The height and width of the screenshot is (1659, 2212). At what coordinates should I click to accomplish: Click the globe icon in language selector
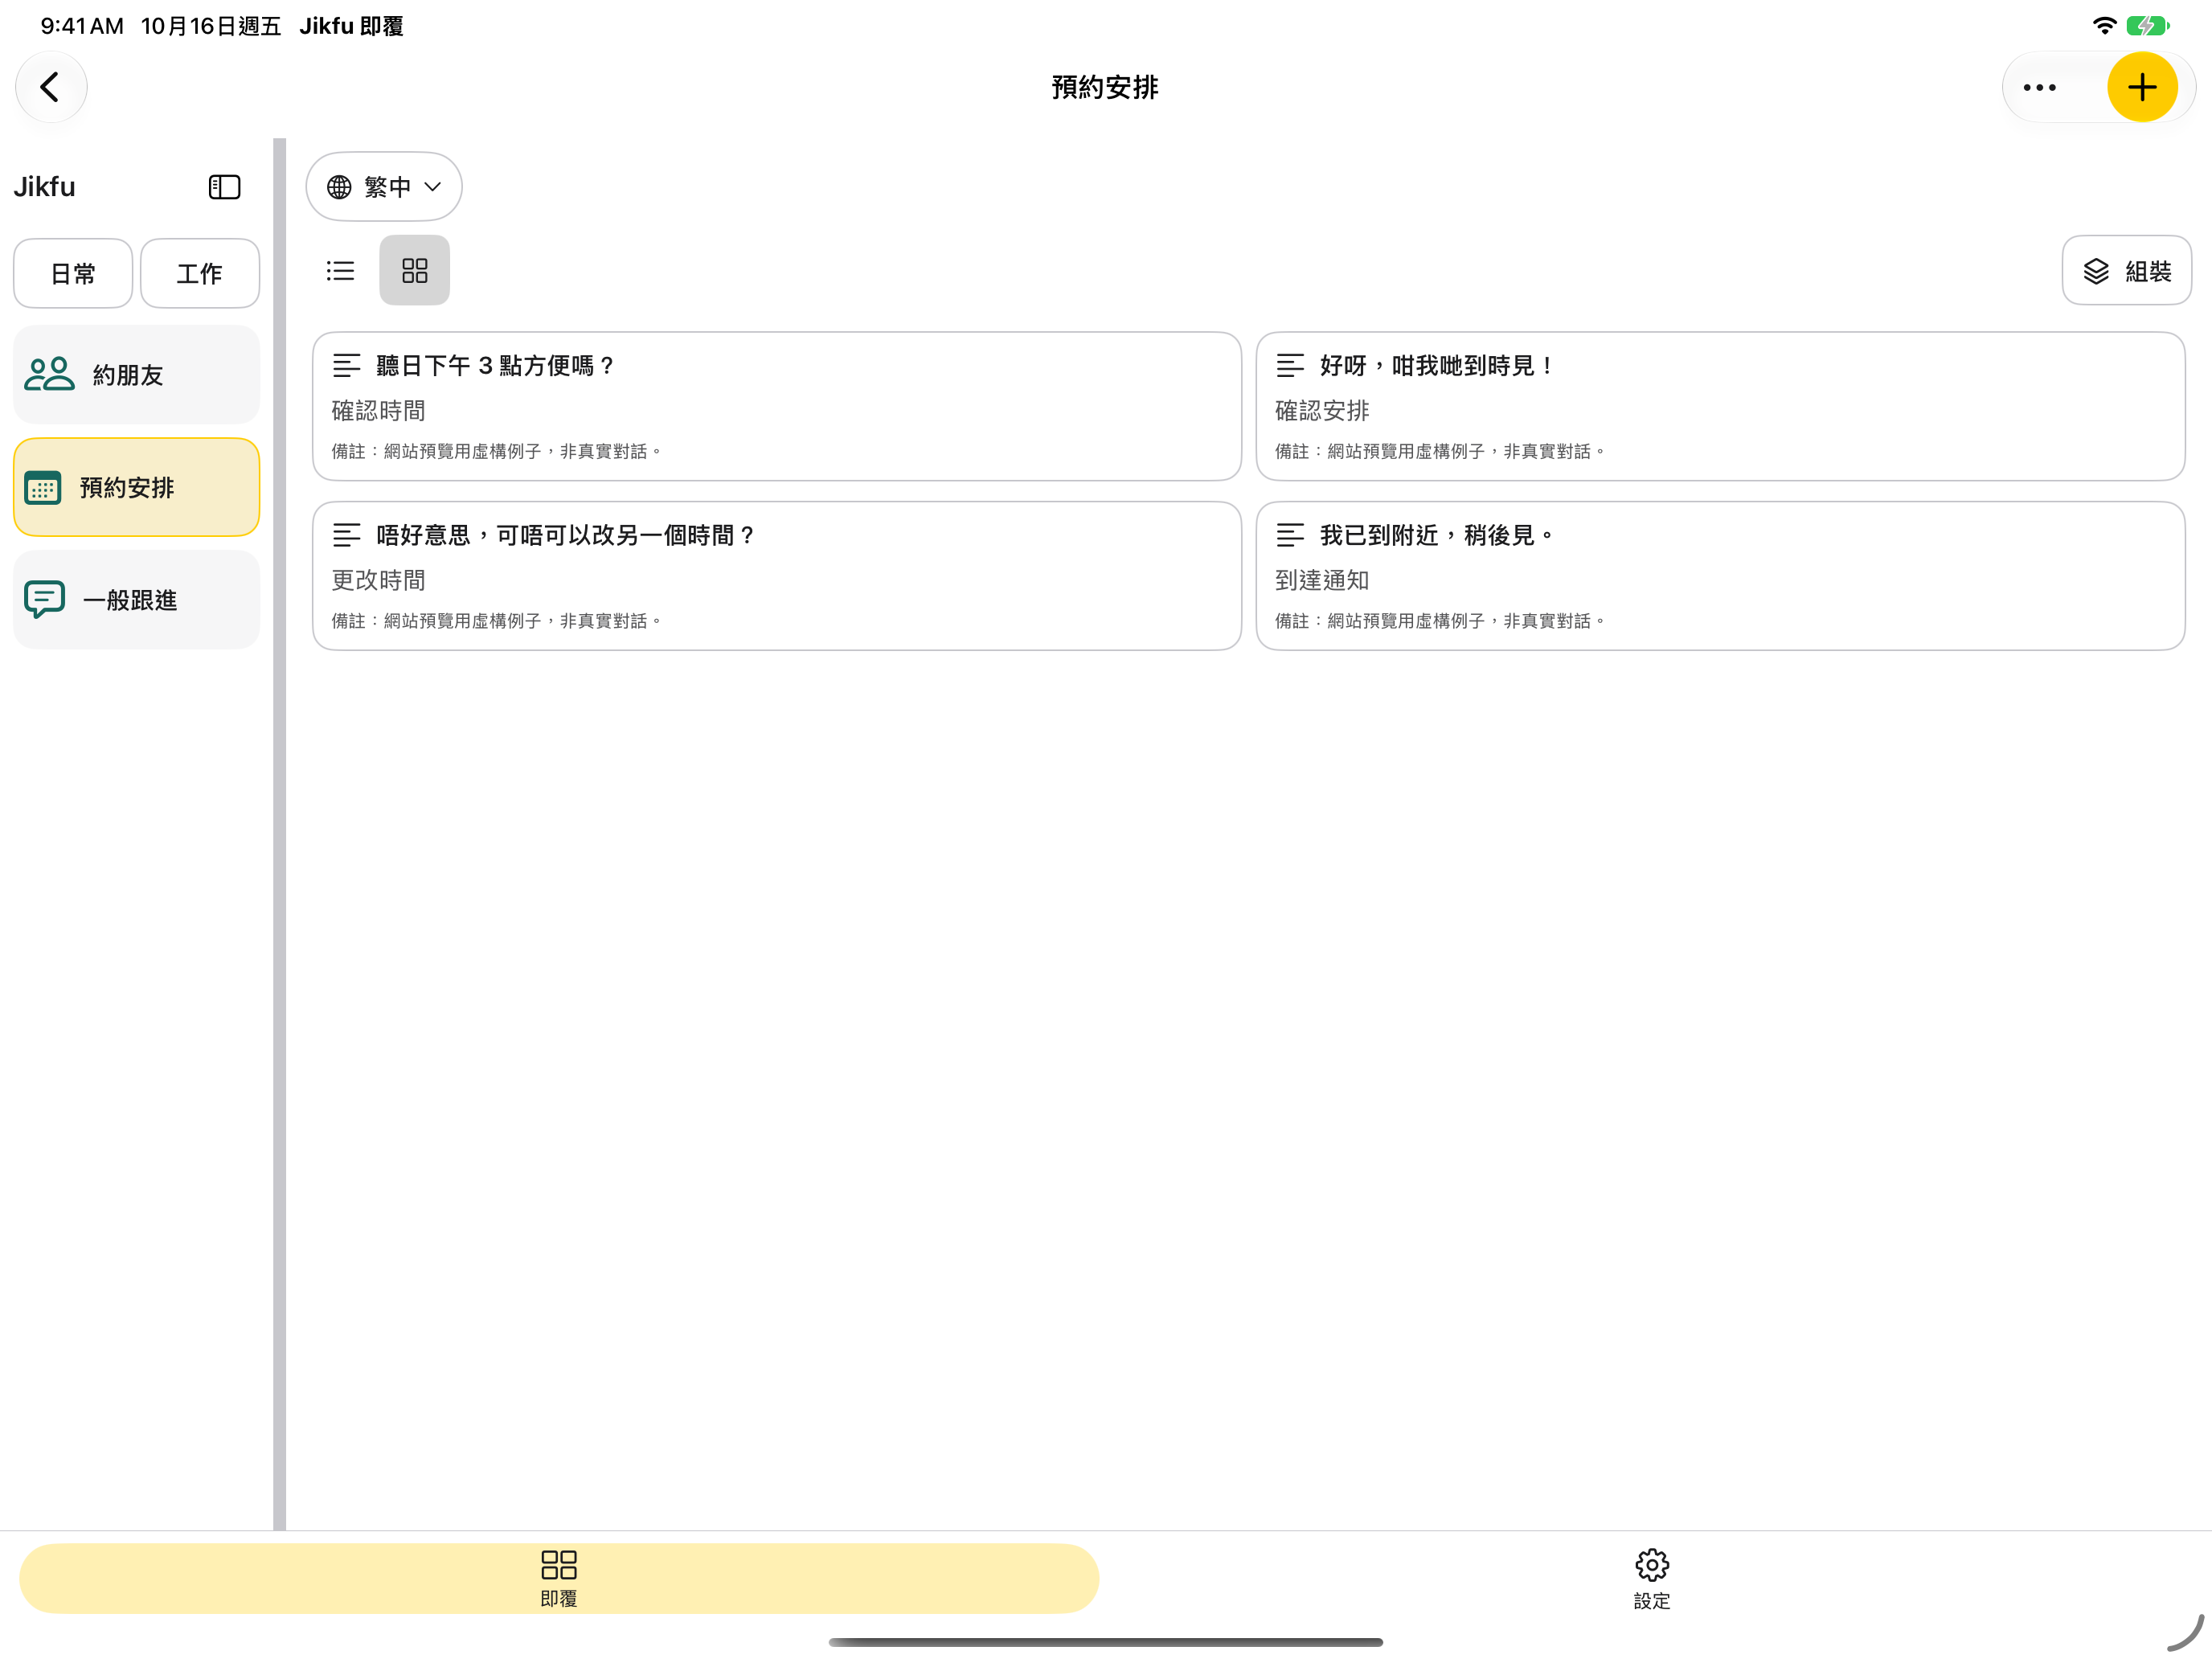click(339, 187)
